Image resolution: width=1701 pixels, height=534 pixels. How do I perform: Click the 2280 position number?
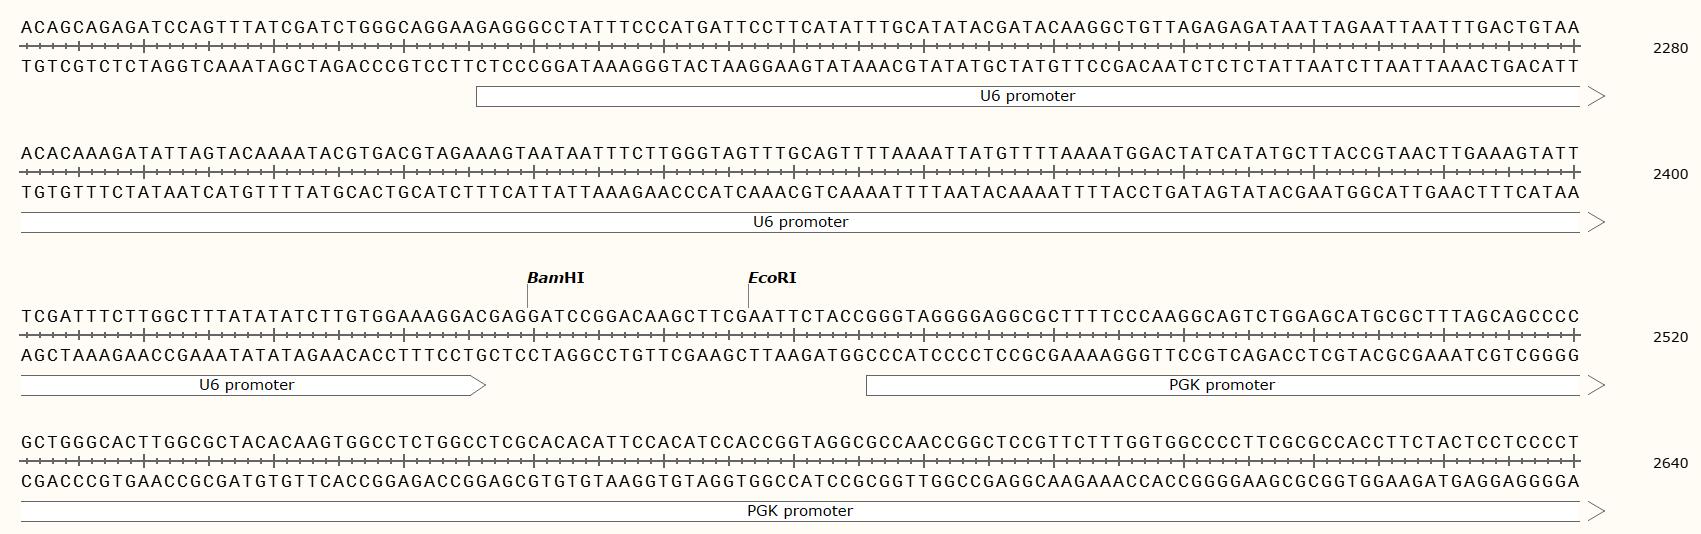tap(1670, 48)
